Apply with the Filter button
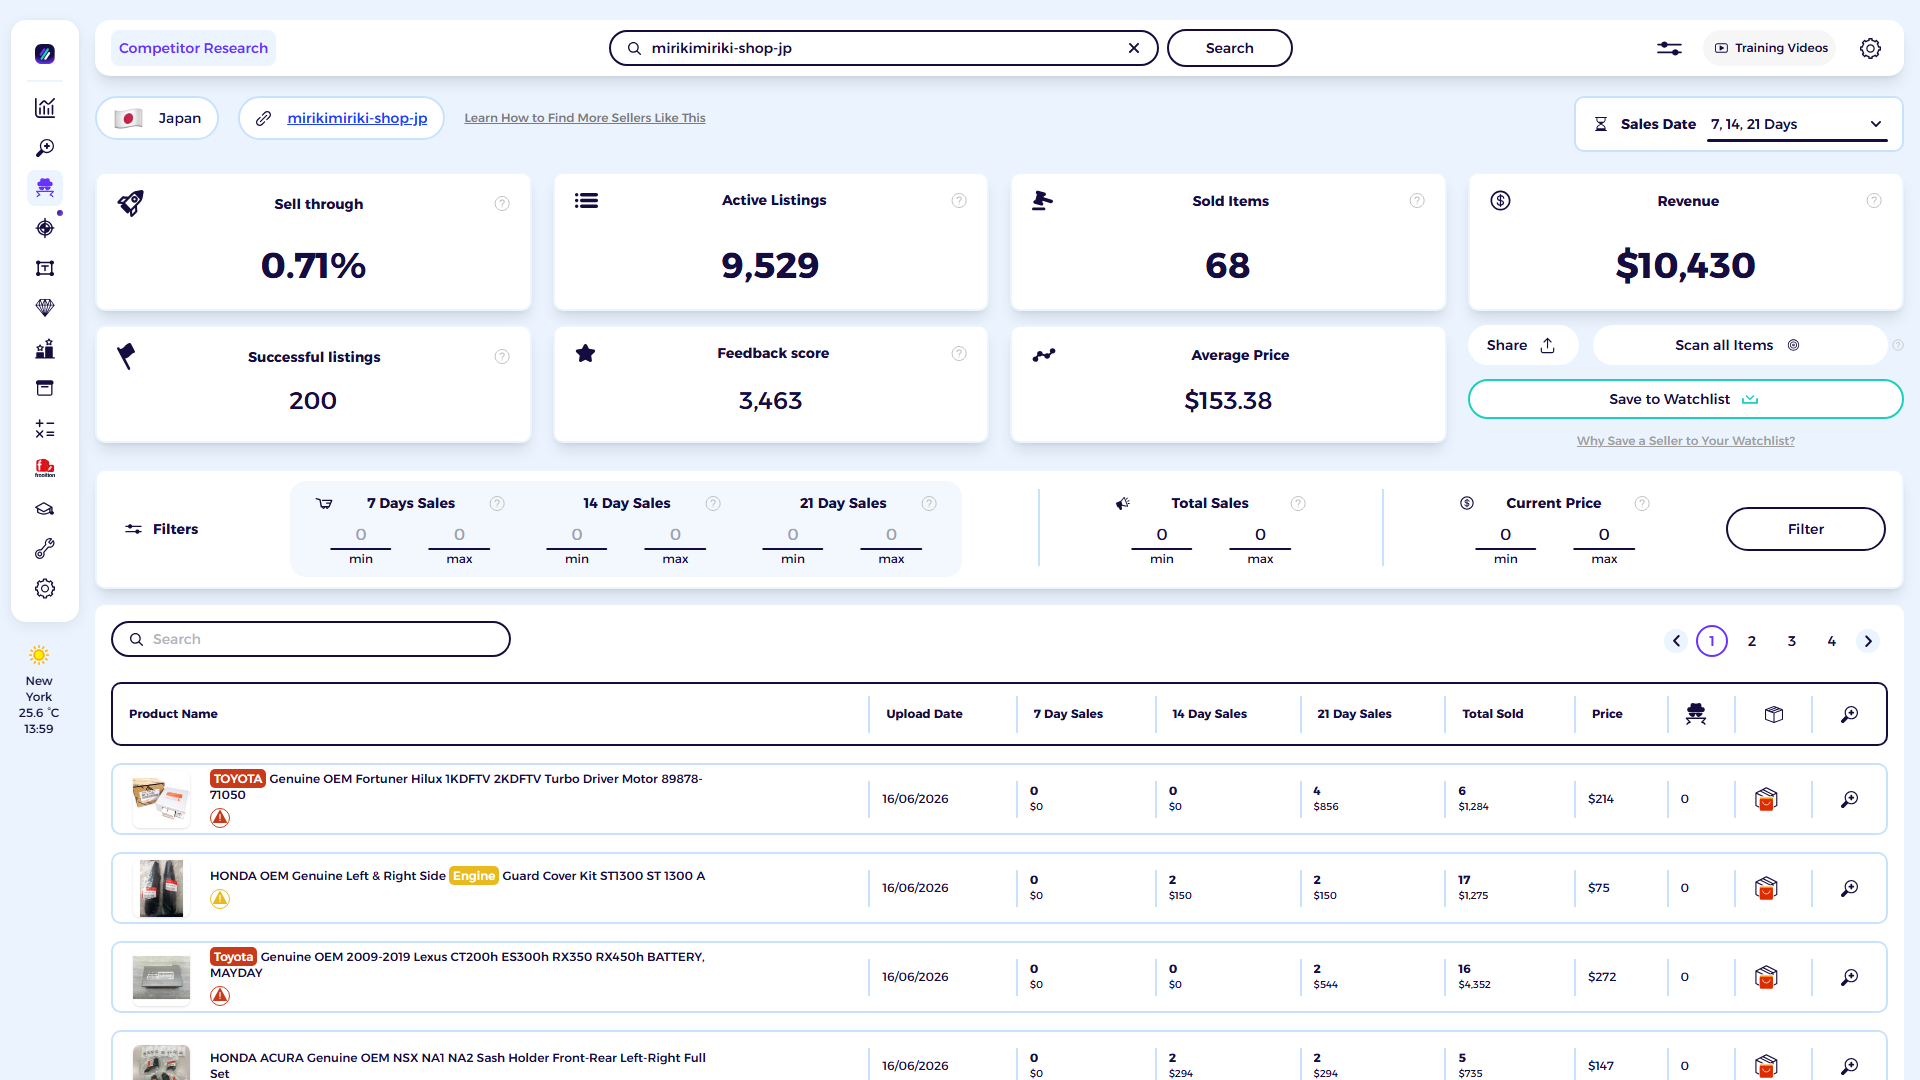The width and height of the screenshot is (1920, 1080). coord(1806,529)
